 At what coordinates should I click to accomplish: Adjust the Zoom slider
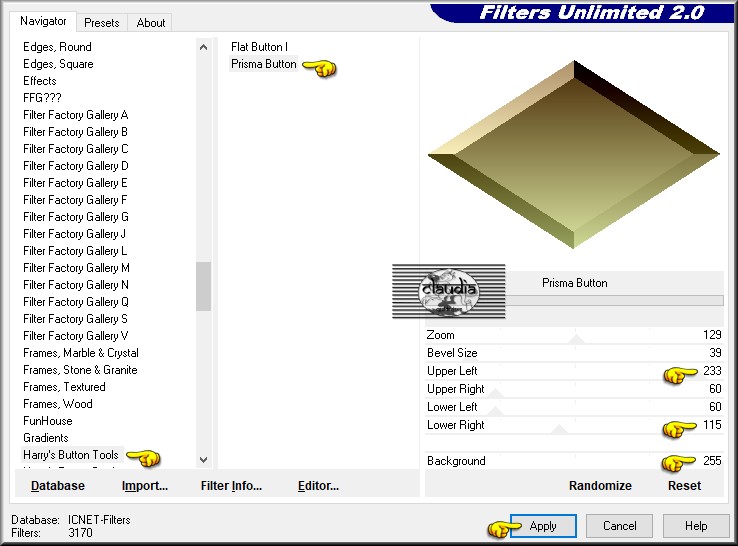574,335
